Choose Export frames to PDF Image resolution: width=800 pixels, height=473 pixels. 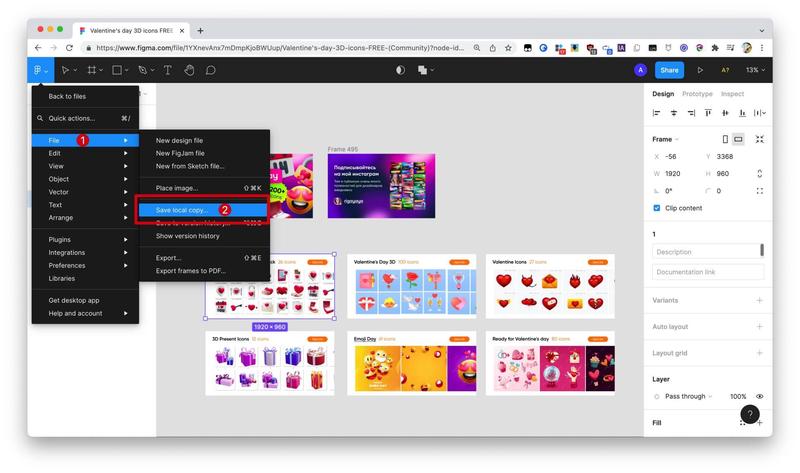[205, 271]
